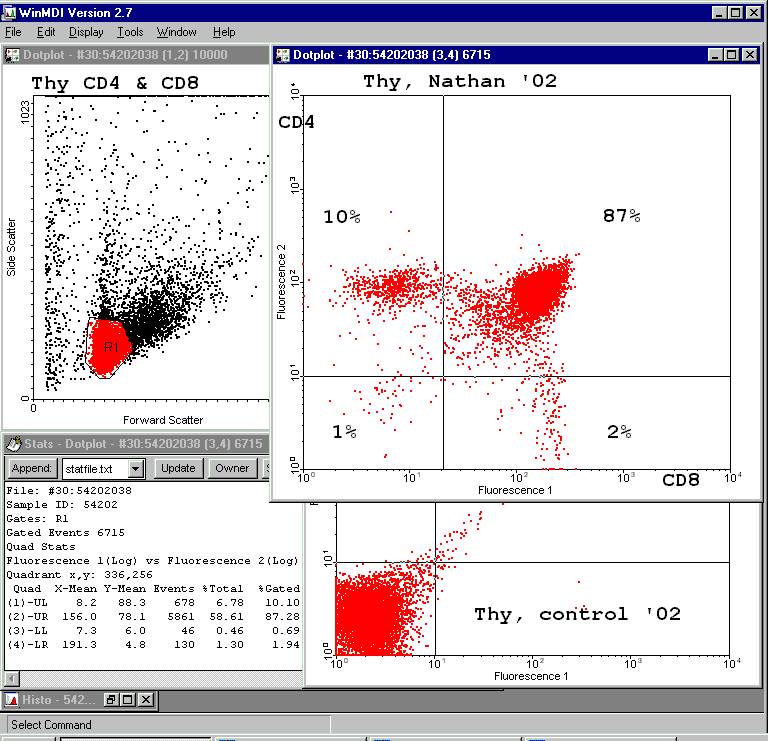Maximize the minimized Histo window
The height and width of the screenshot is (741, 768).
click(x=129, y=700)
